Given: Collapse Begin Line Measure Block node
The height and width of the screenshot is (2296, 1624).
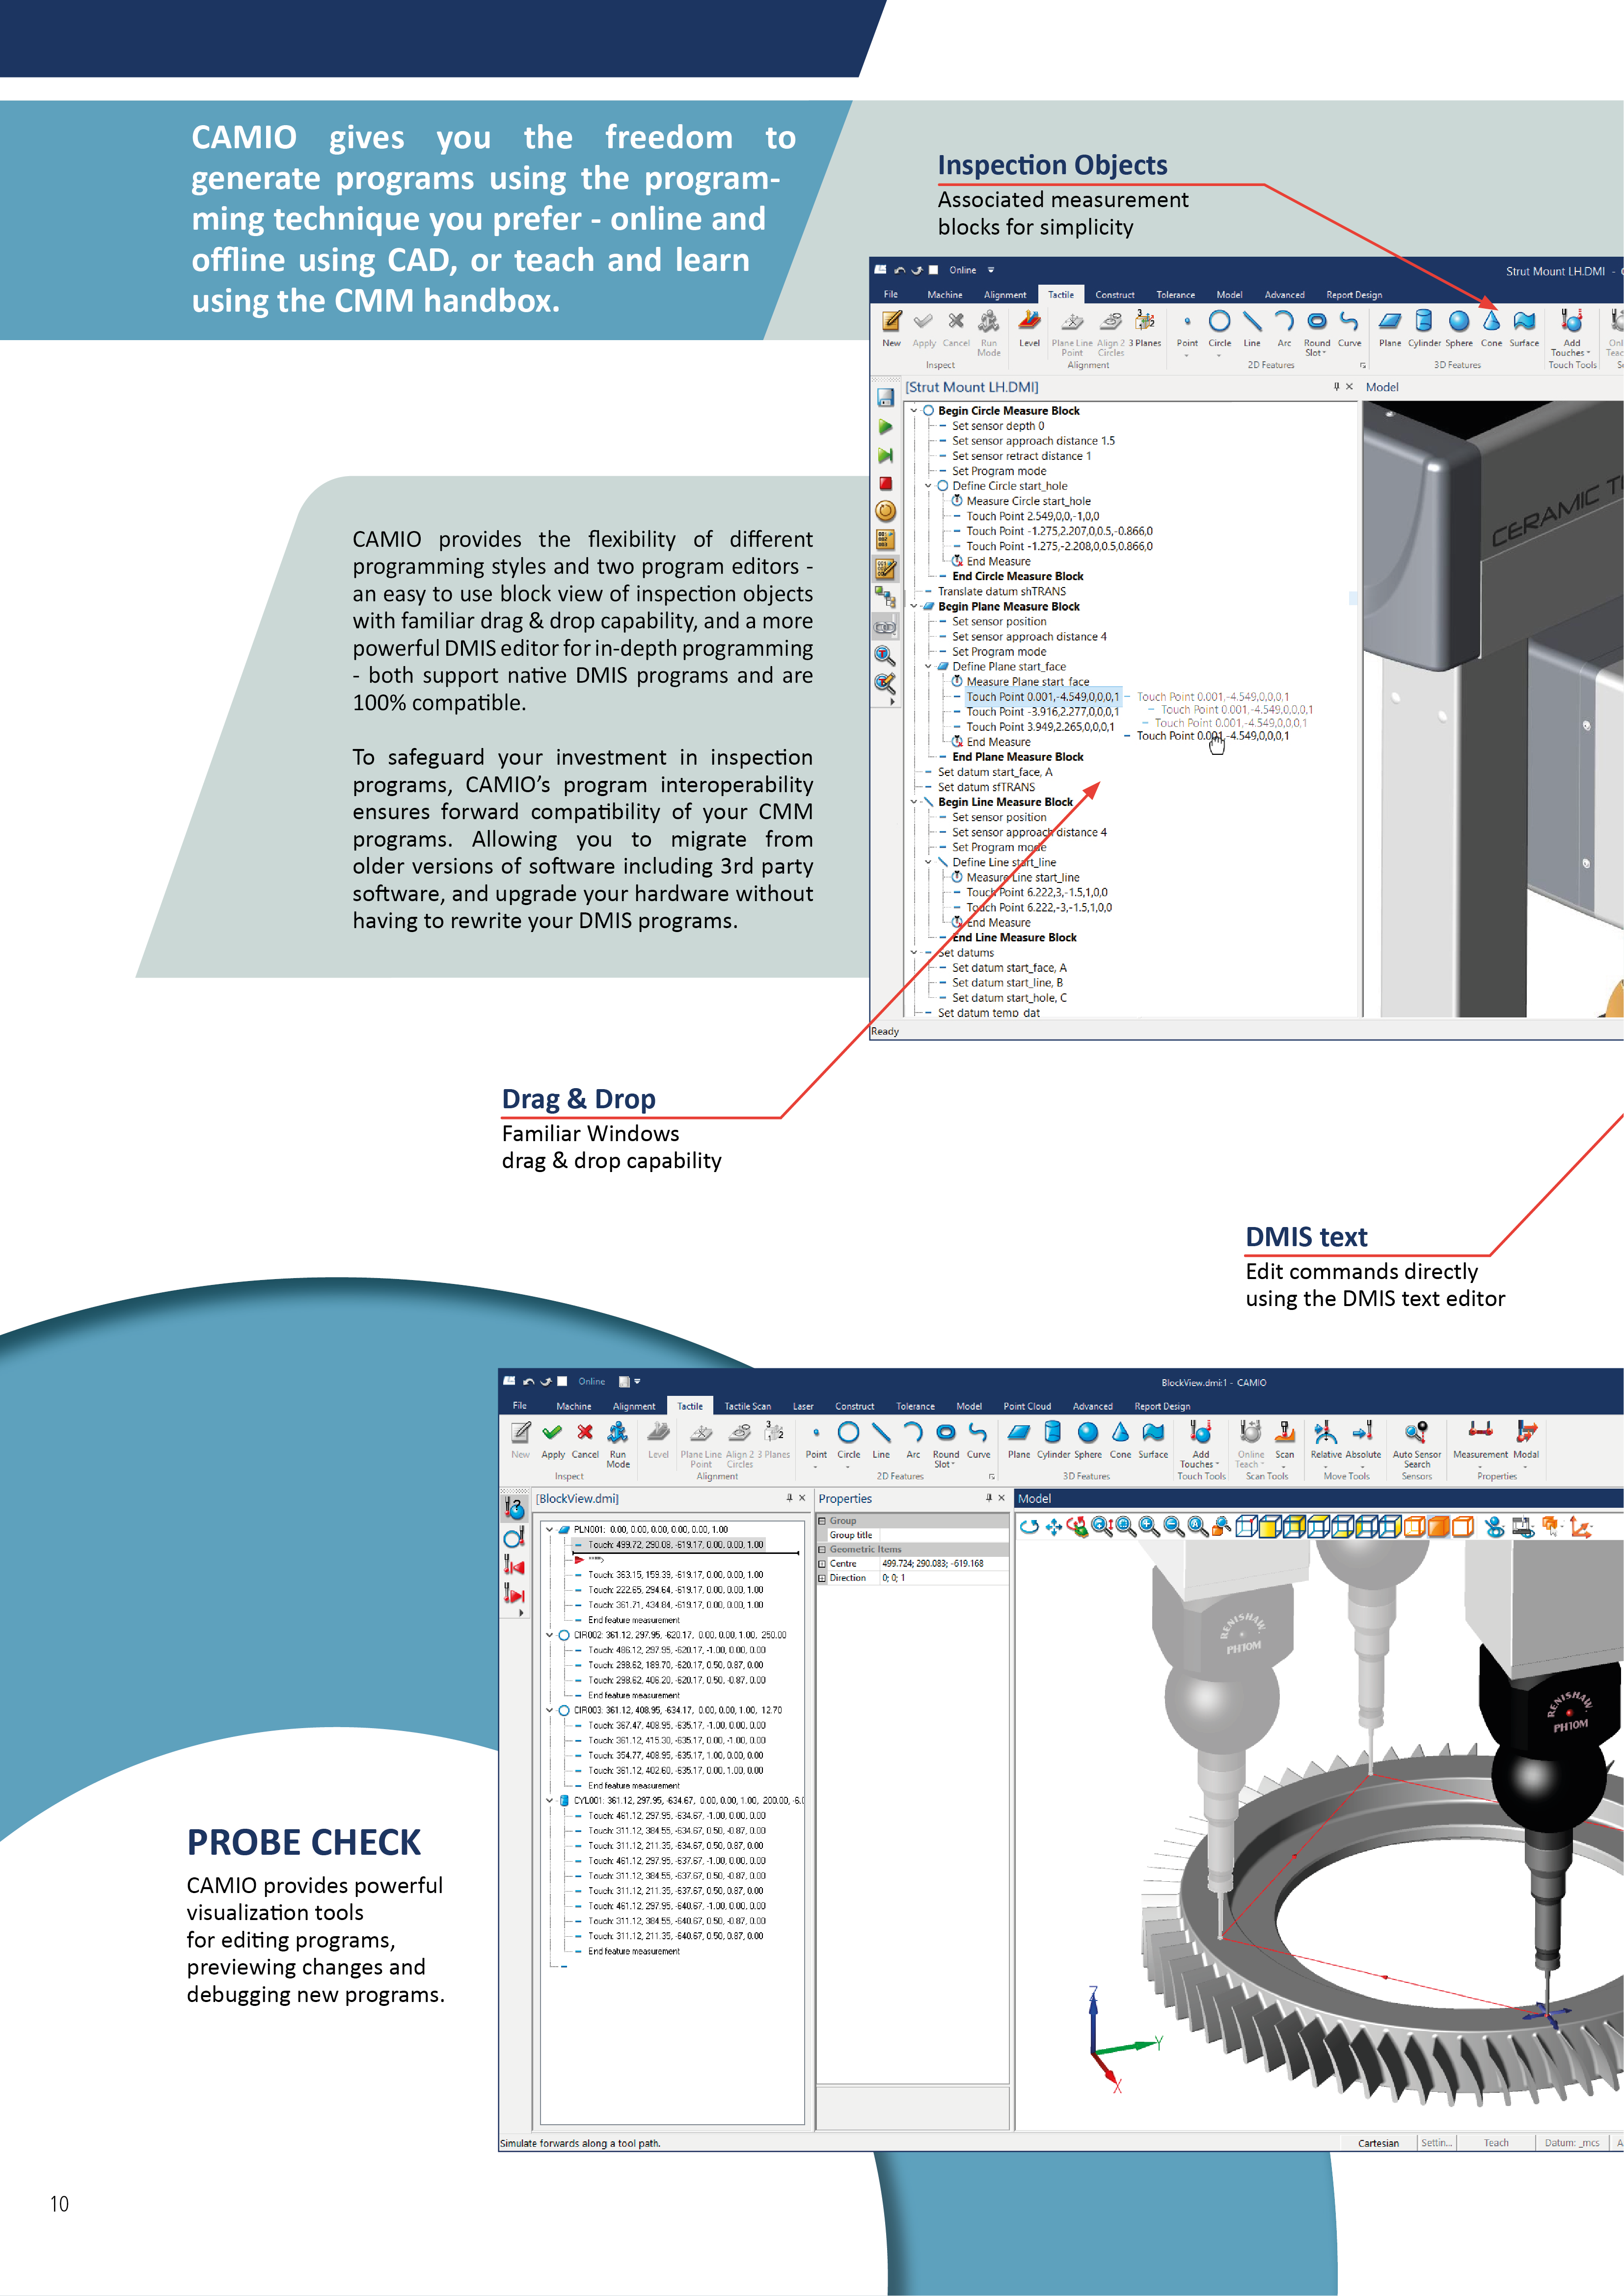Looking at the screenshot, I should (x=914, y=802).
